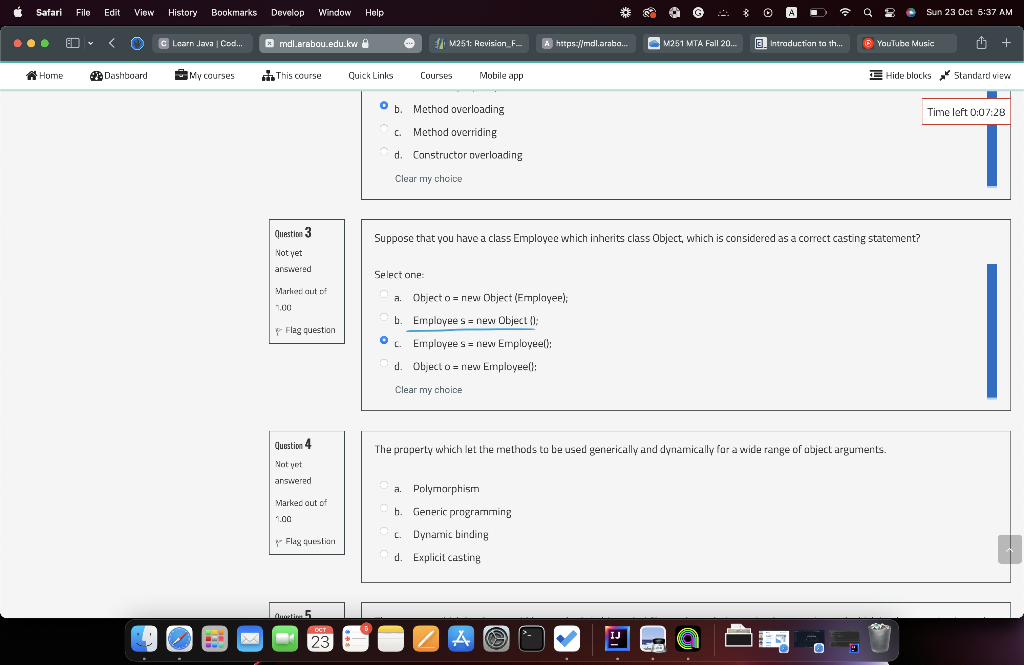Open Spotlight search in menu bar

(867, 12)
